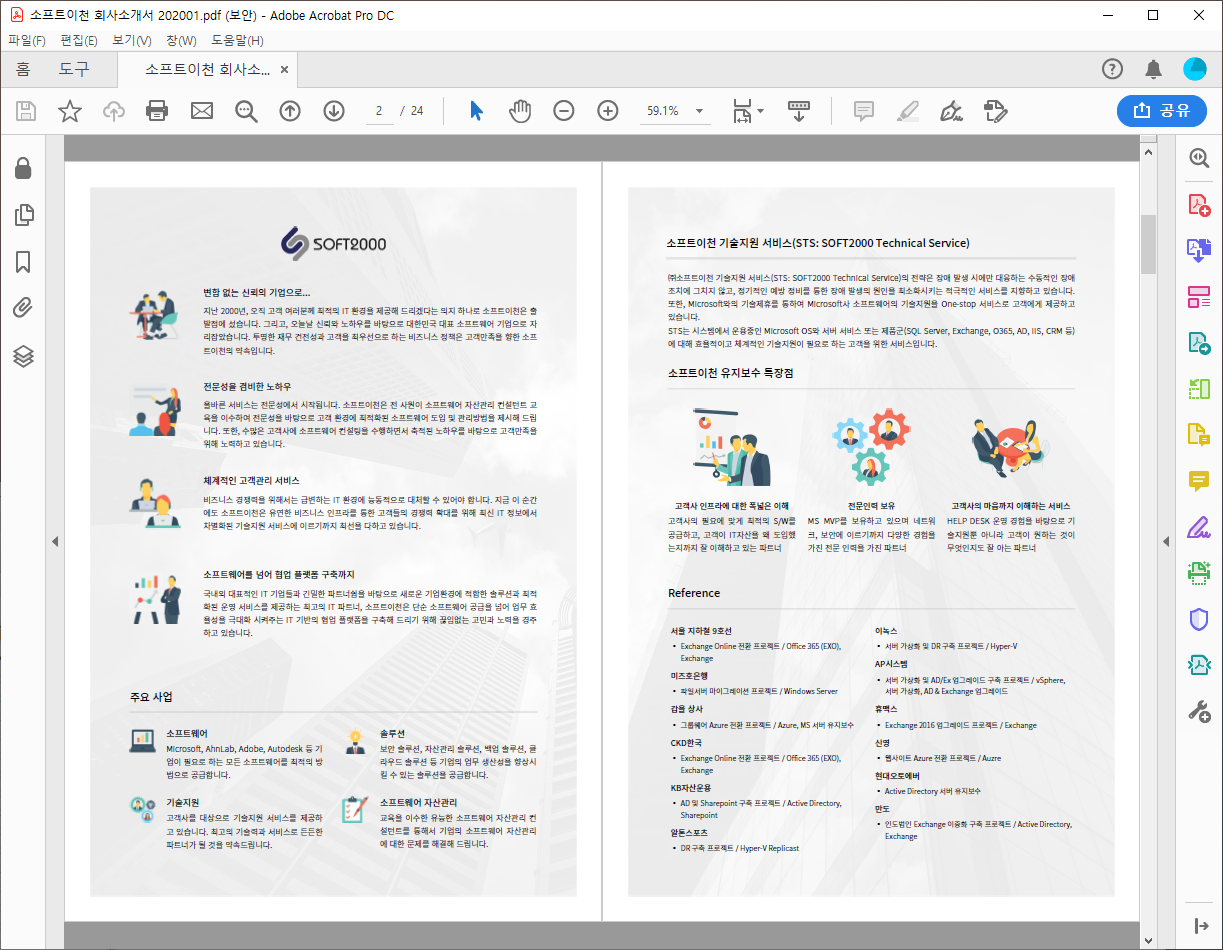Click the page number input field

[379, 111]
